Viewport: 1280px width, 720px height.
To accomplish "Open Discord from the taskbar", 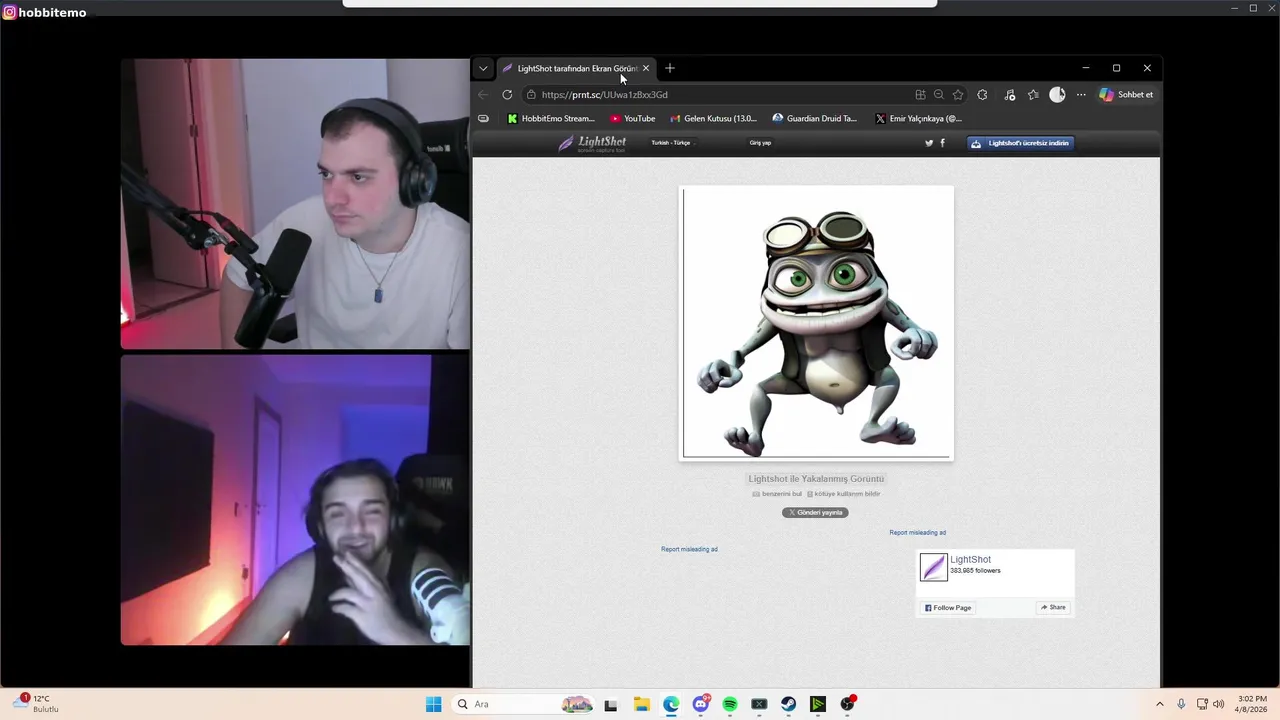I will click(701, 704).
